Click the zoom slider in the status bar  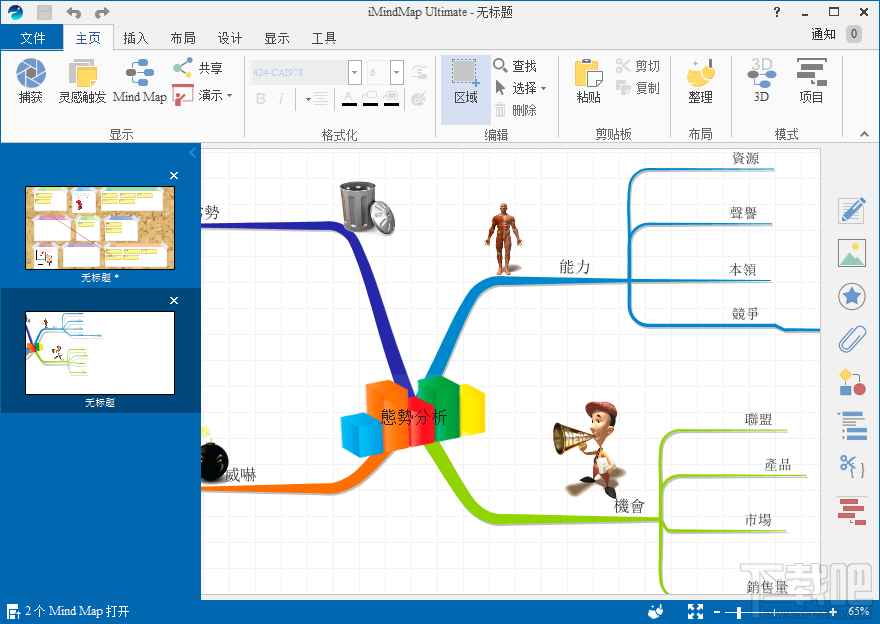(774, 612)
